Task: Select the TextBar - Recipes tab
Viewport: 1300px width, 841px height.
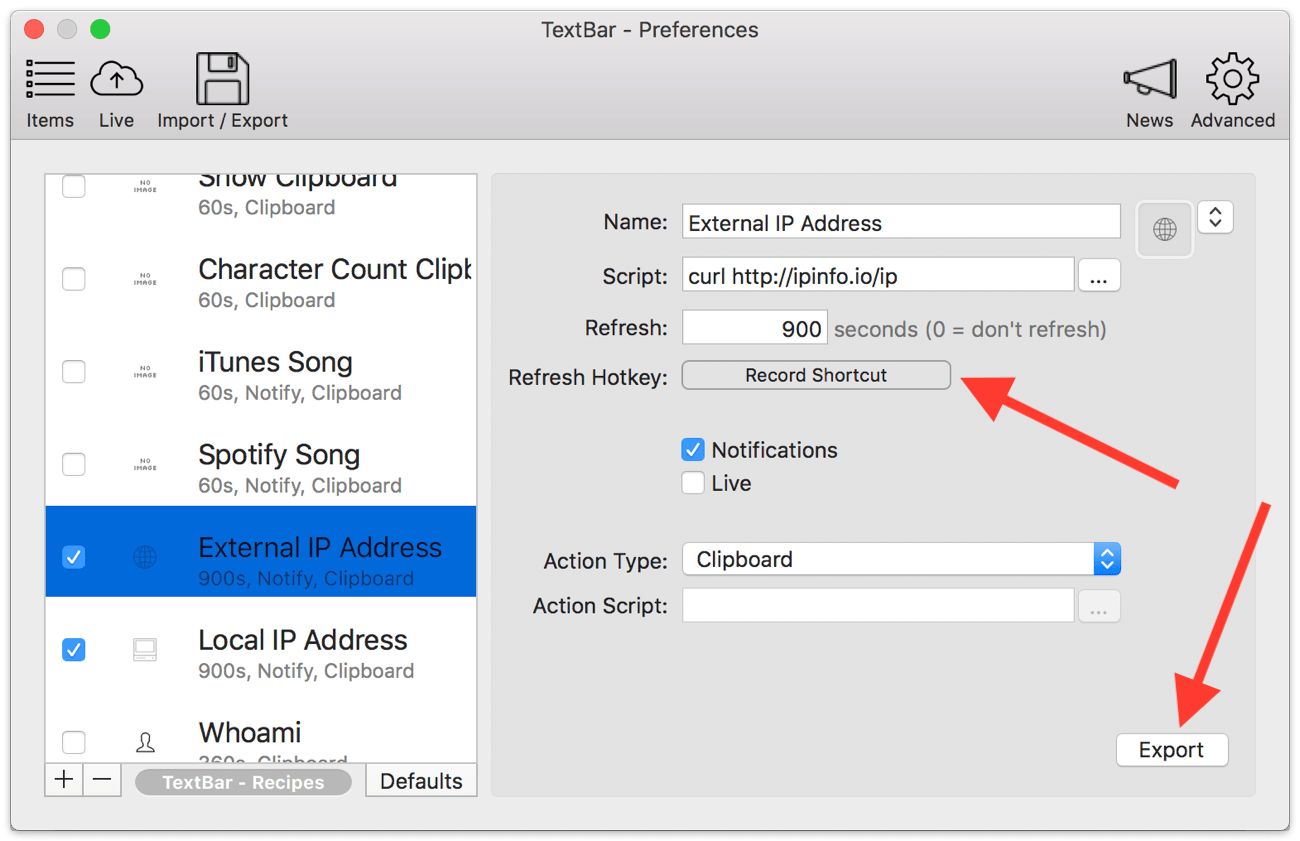Action: pyautogui.click(x=243, y=782)
